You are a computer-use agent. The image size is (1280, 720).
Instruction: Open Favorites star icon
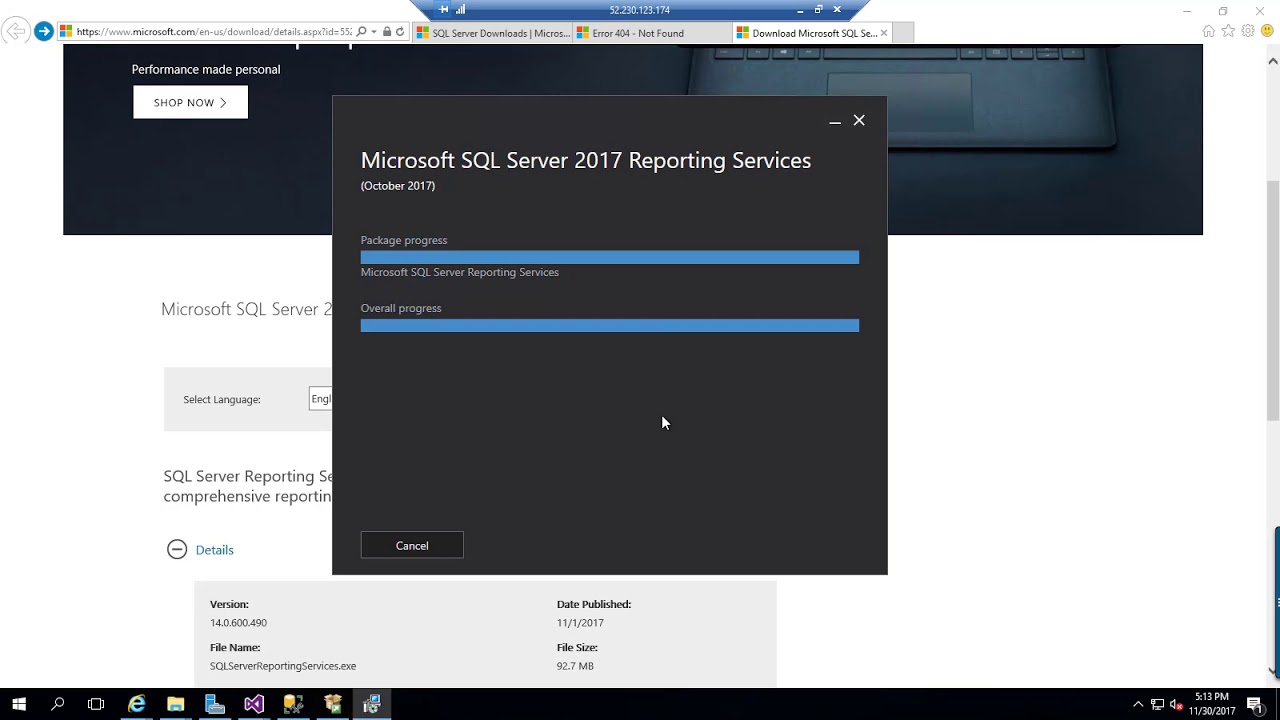pyautogui.click(x=1228, y=31)
